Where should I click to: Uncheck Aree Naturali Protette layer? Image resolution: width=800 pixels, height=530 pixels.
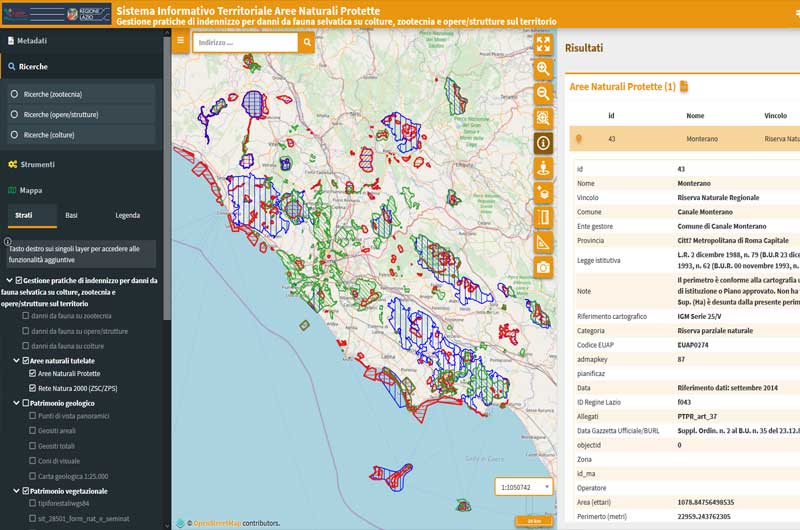pyautogui.click(x=33, y=373)
